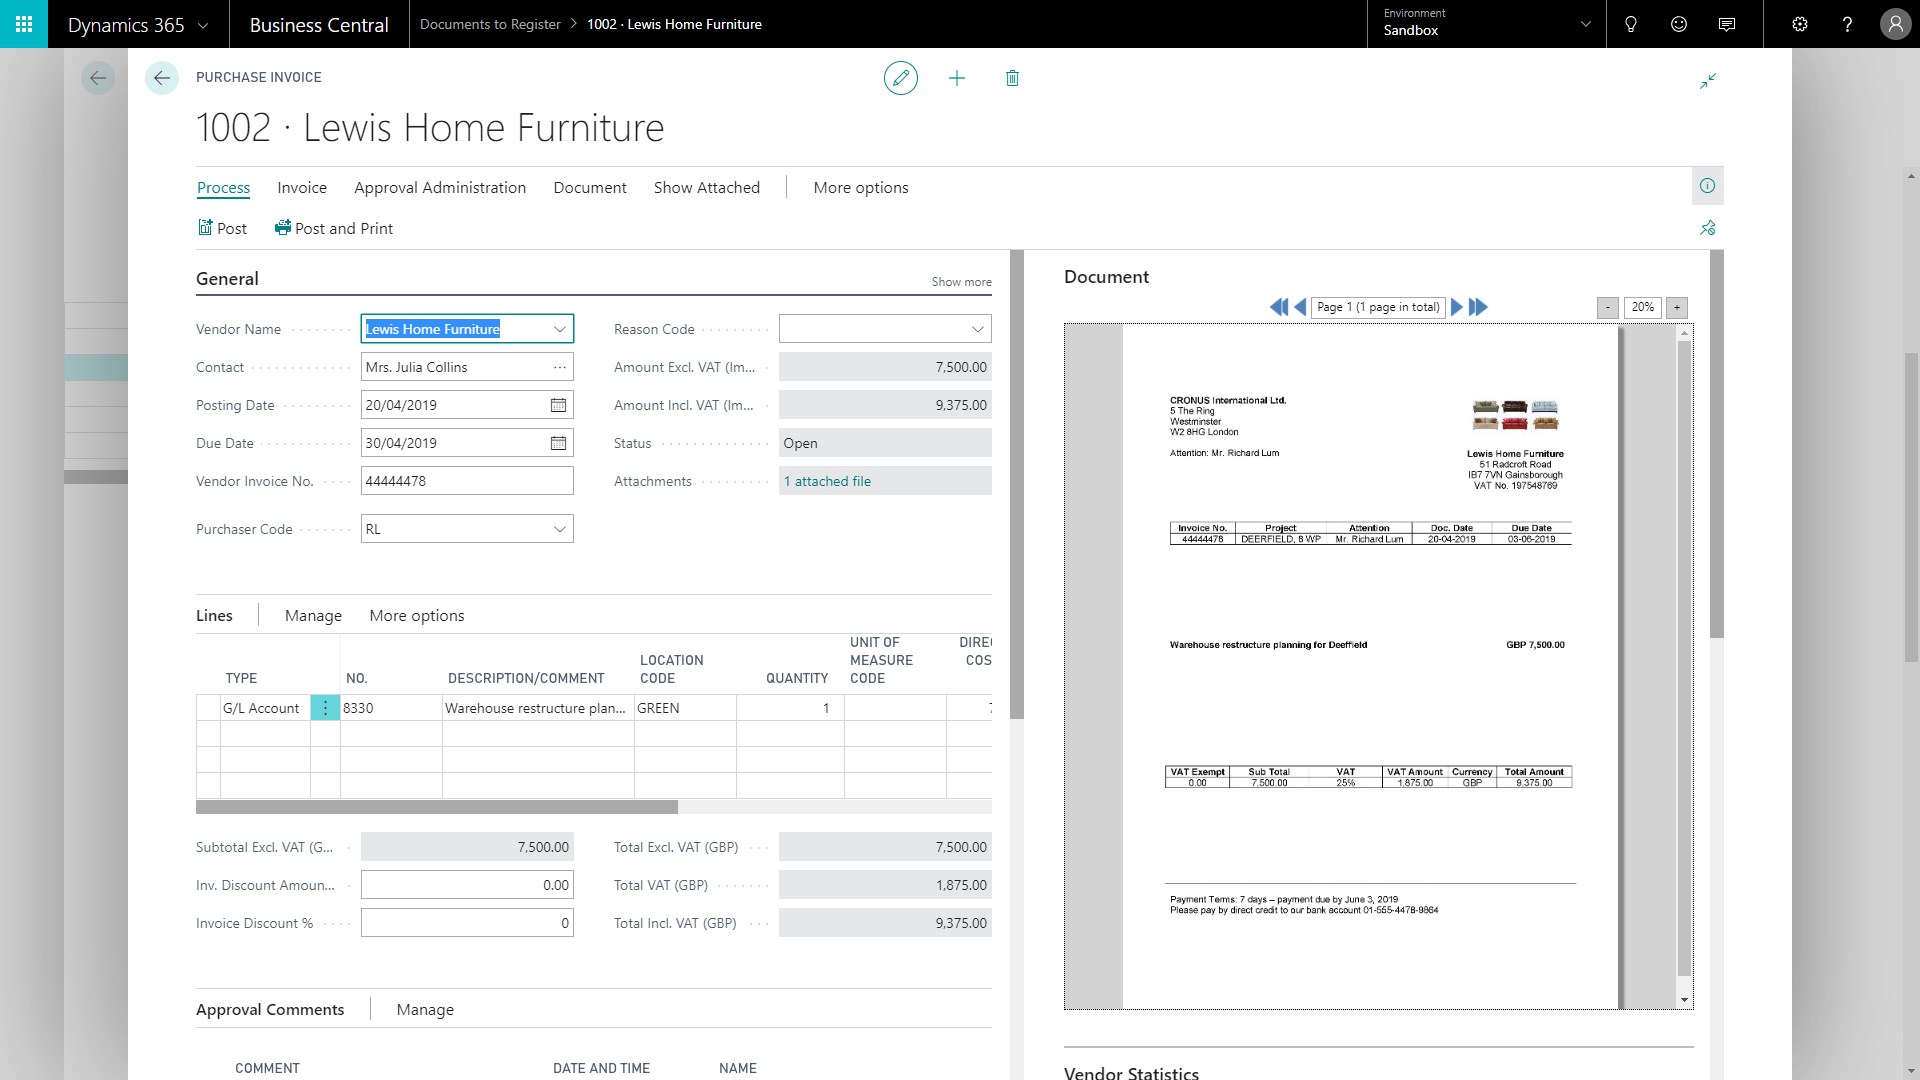Open the settings gear icon
The height and width of the screenshot is (1080, 1920).
click(1800, 24)
